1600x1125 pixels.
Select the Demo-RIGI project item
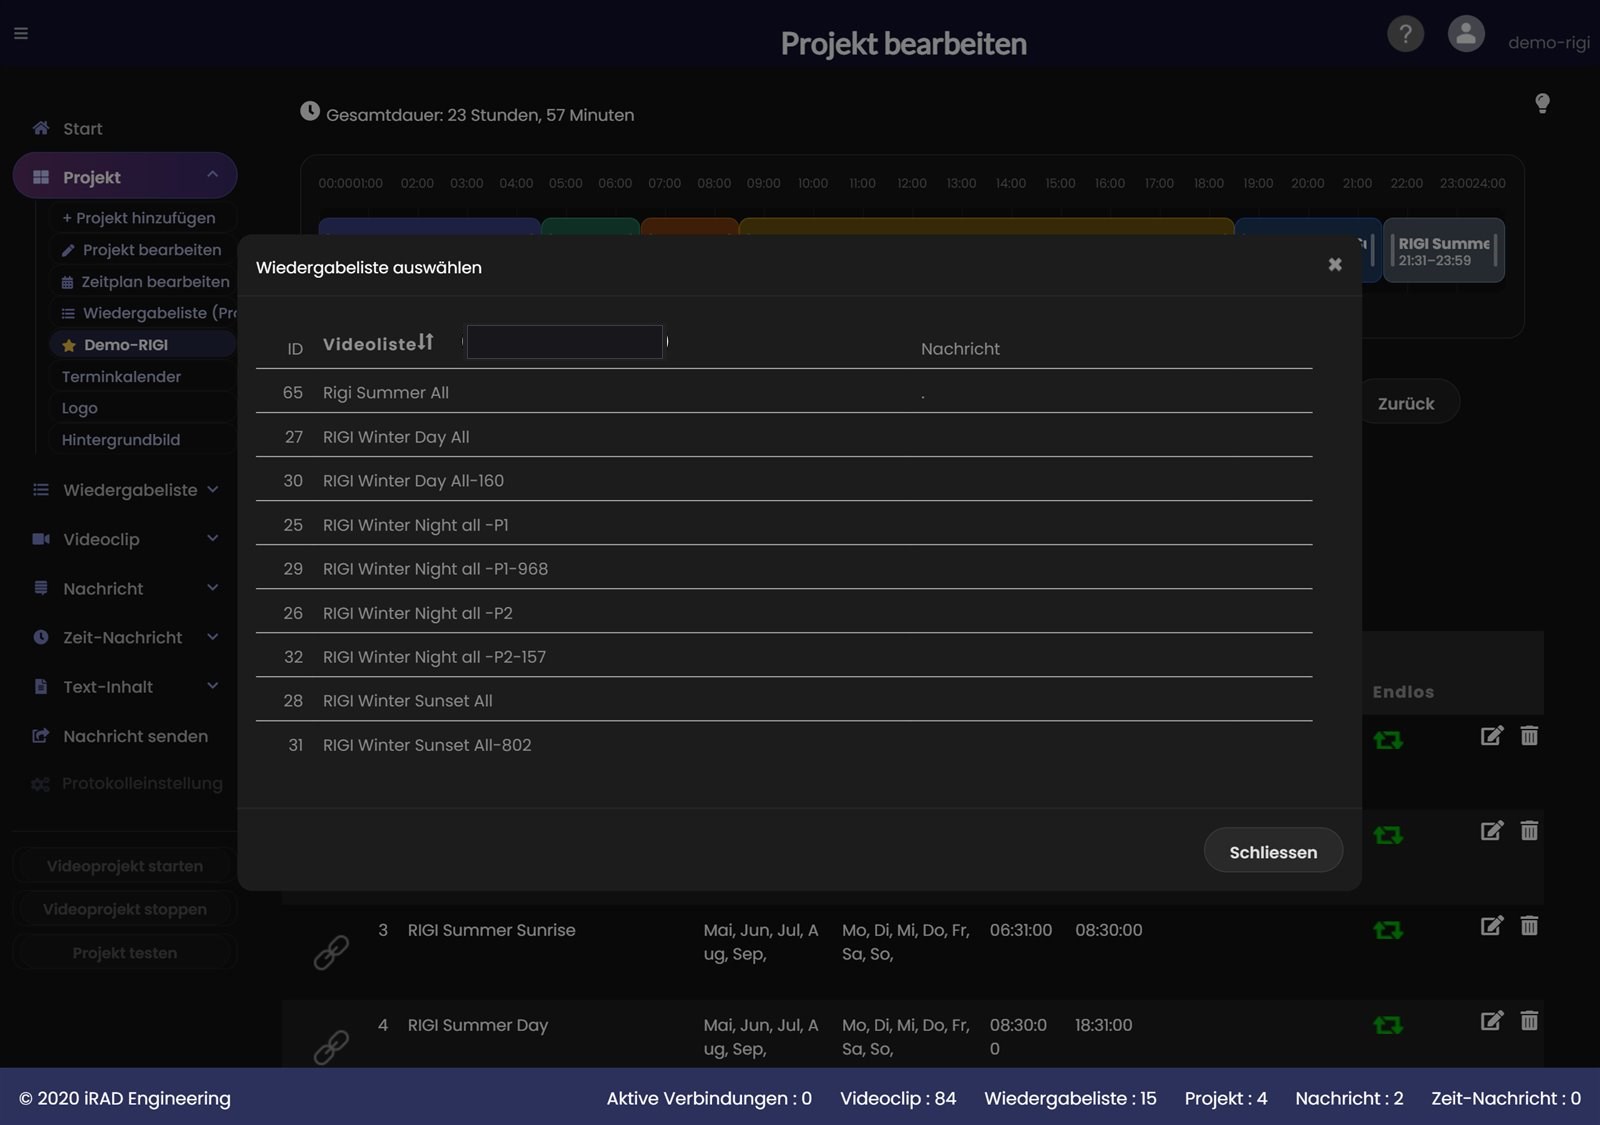coord(142,344)
